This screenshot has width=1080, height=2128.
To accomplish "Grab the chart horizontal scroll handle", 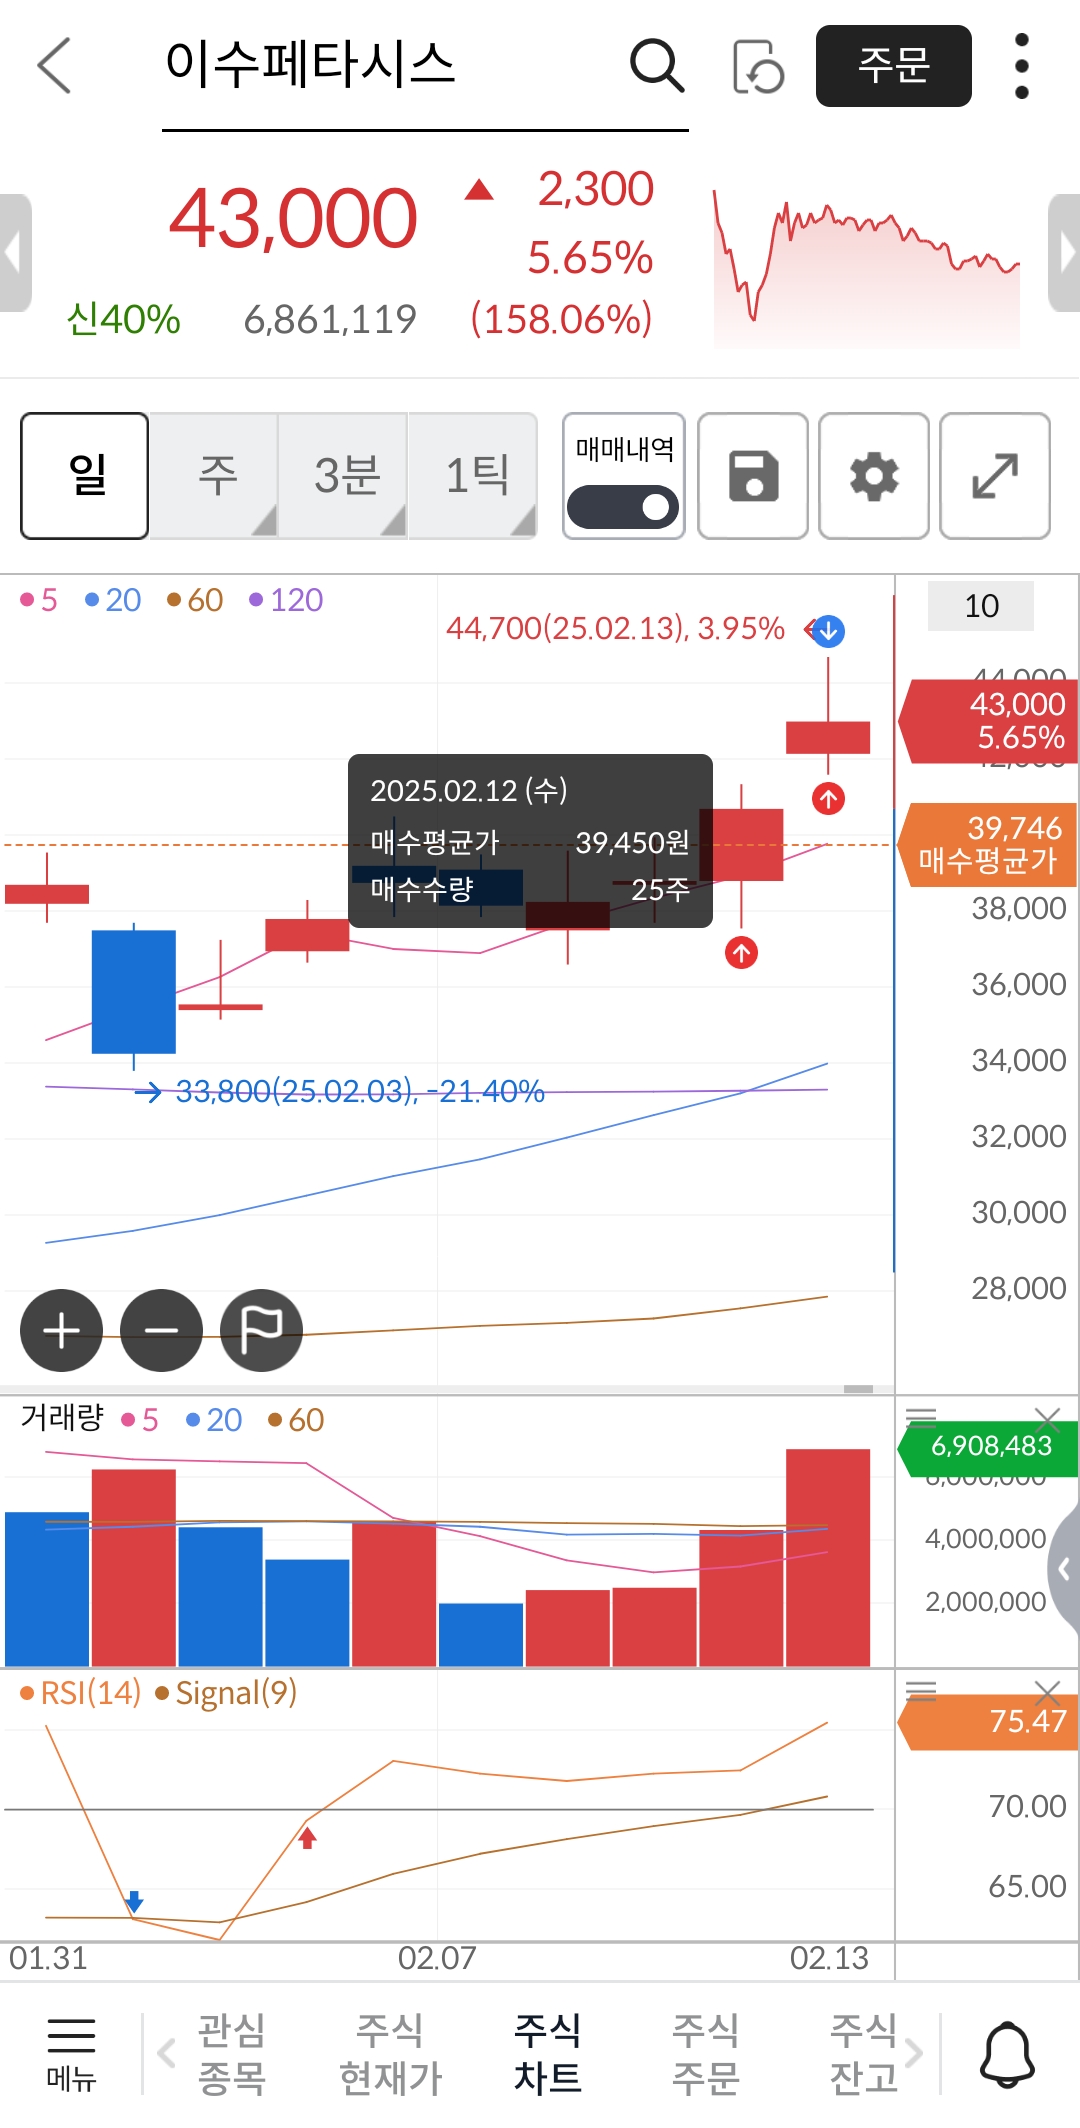I will (x=858, y=1388).
